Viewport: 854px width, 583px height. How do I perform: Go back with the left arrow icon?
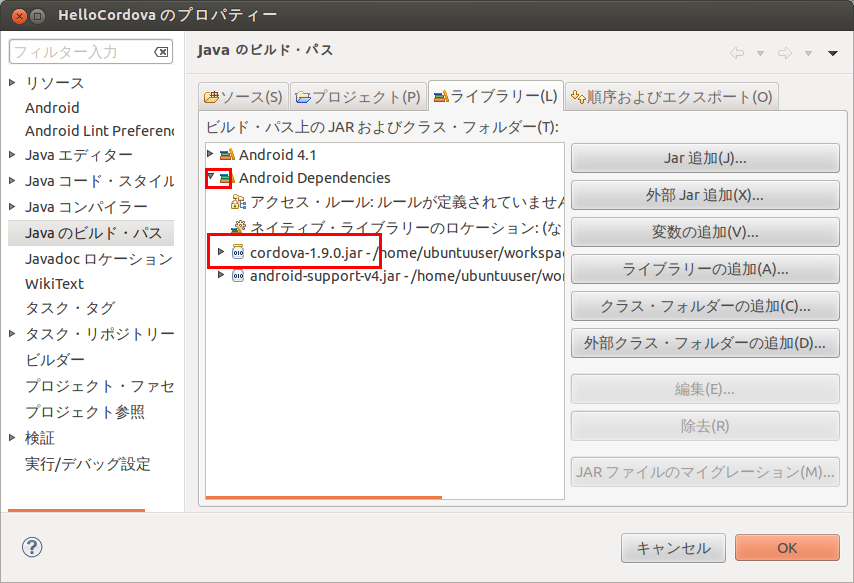click(737, 53)
